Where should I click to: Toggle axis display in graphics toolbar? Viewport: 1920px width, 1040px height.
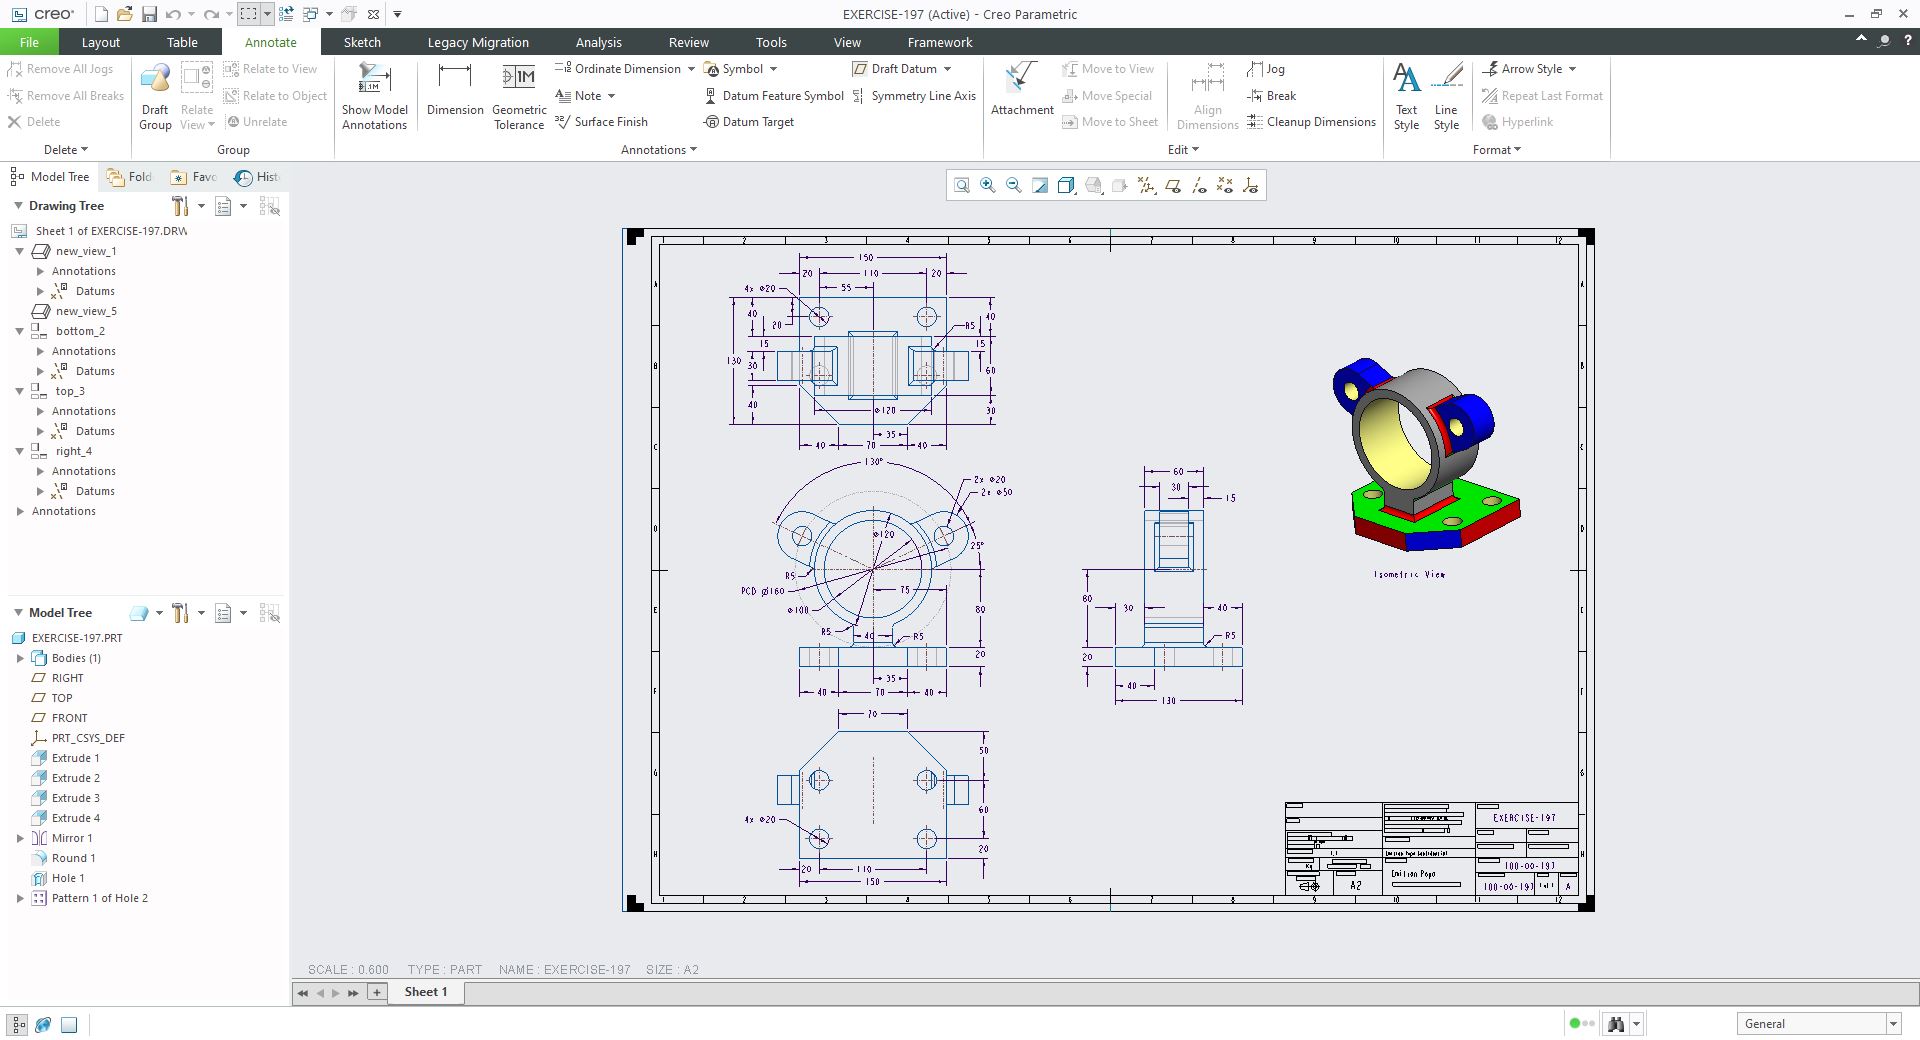click(1199, 186)
